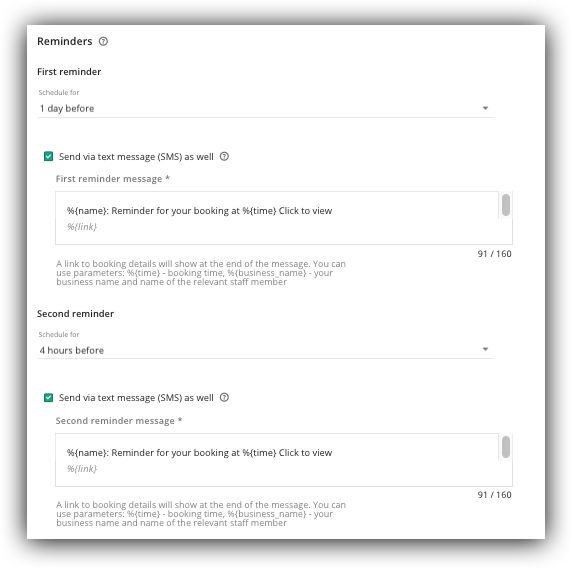Image resolution: width=572 pixels, height=568 pixels.
Task: Click the %{link} text in first reminder message
Action: tap(82, 227)
